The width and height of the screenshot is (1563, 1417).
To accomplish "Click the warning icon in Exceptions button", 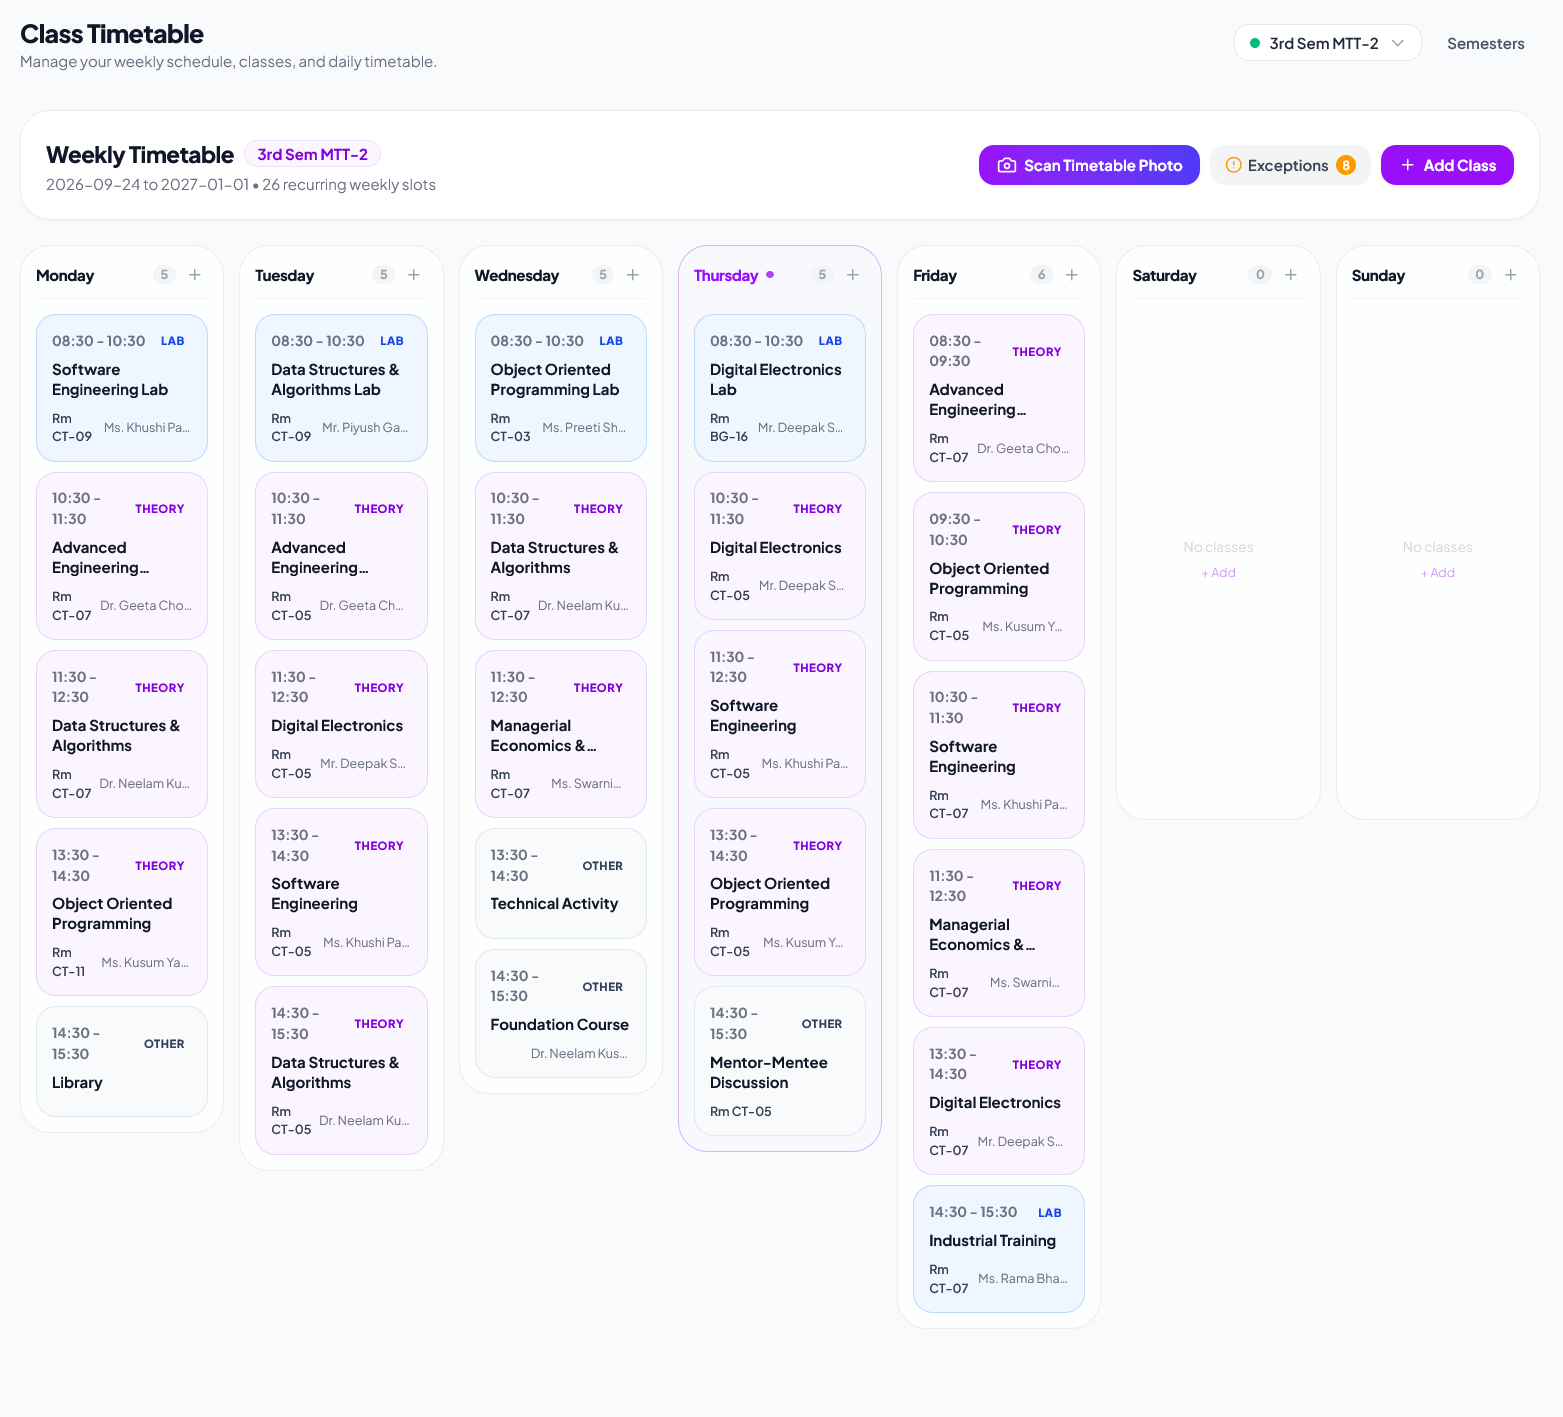I will (1234, 165).
